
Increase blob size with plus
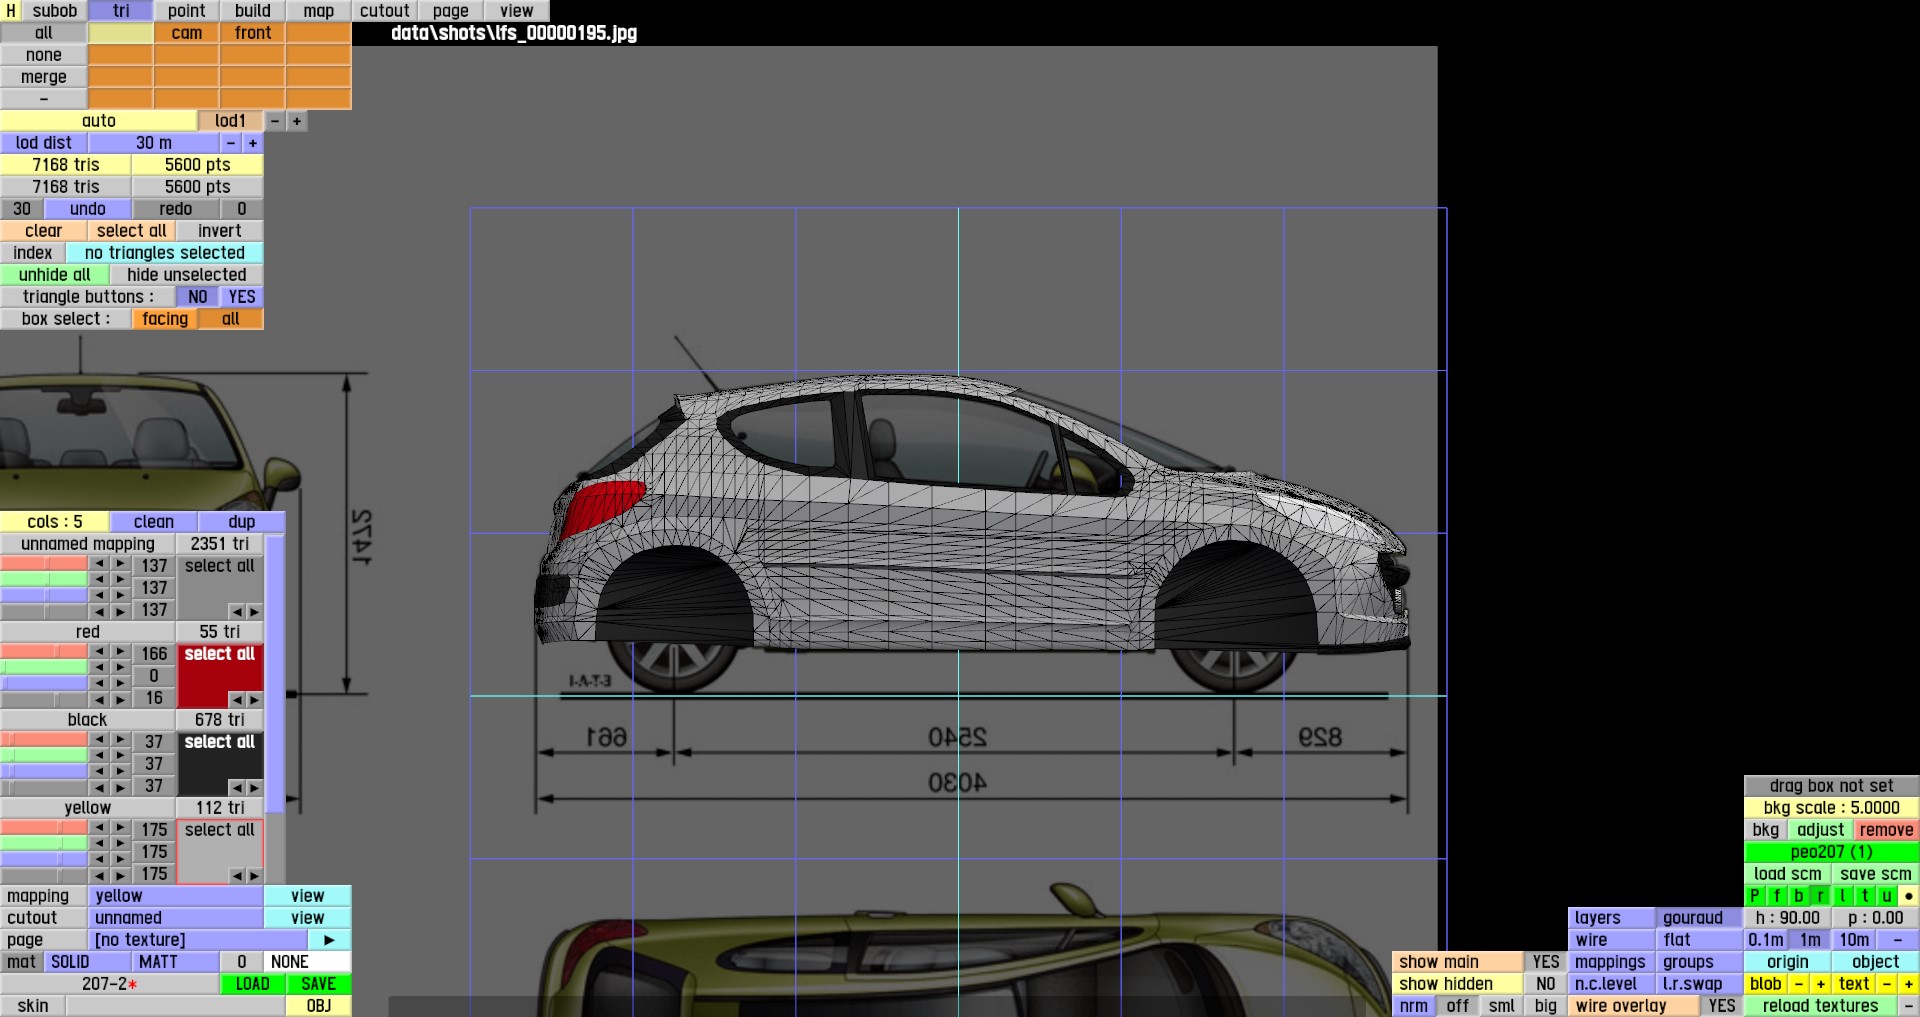point(1821,984)
